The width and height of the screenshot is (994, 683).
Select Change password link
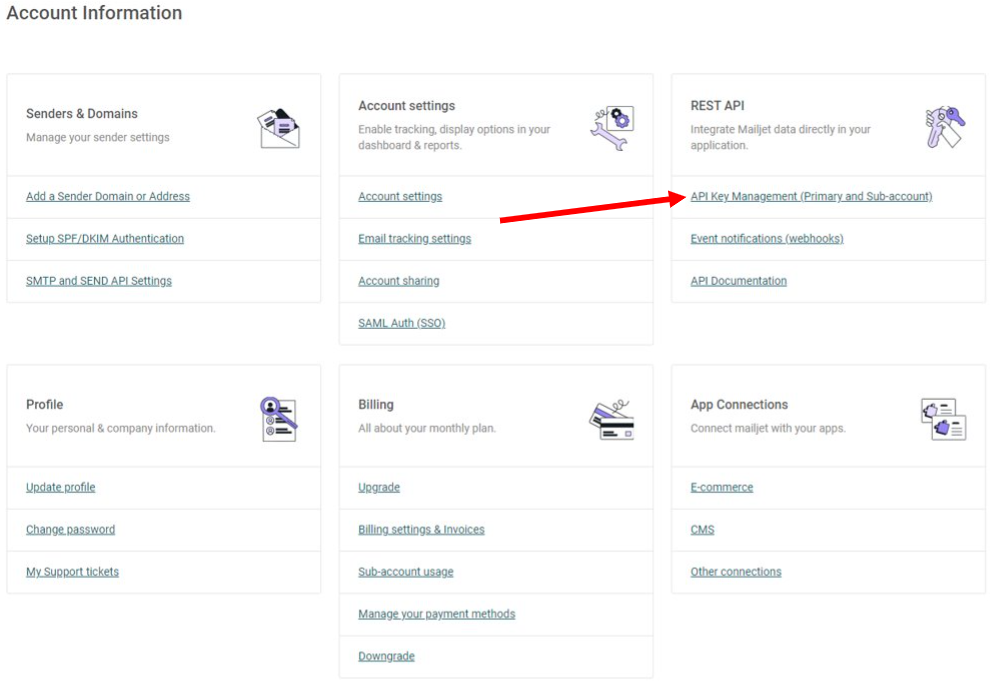pos(70,530)
